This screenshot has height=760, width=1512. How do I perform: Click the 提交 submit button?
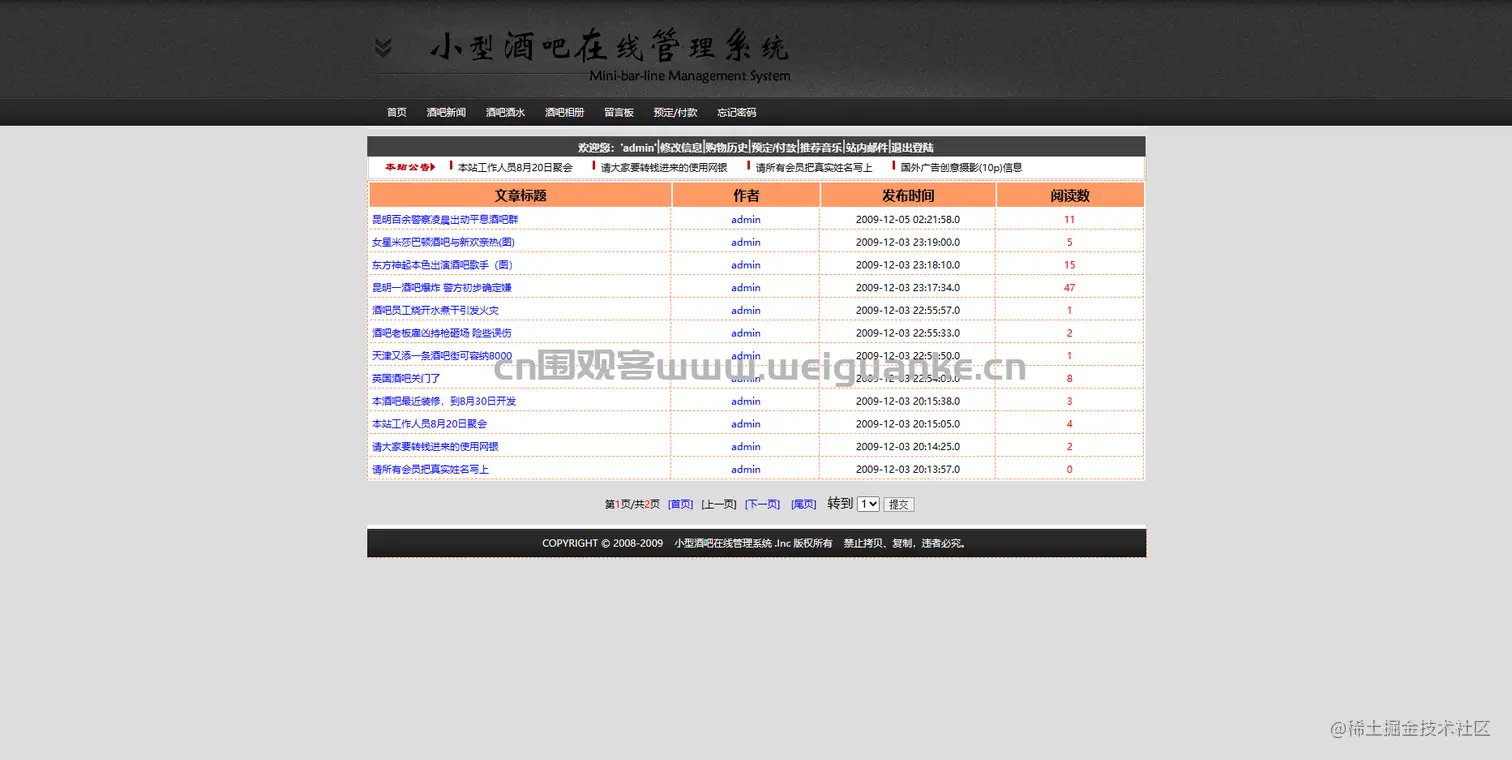(899, 504)
